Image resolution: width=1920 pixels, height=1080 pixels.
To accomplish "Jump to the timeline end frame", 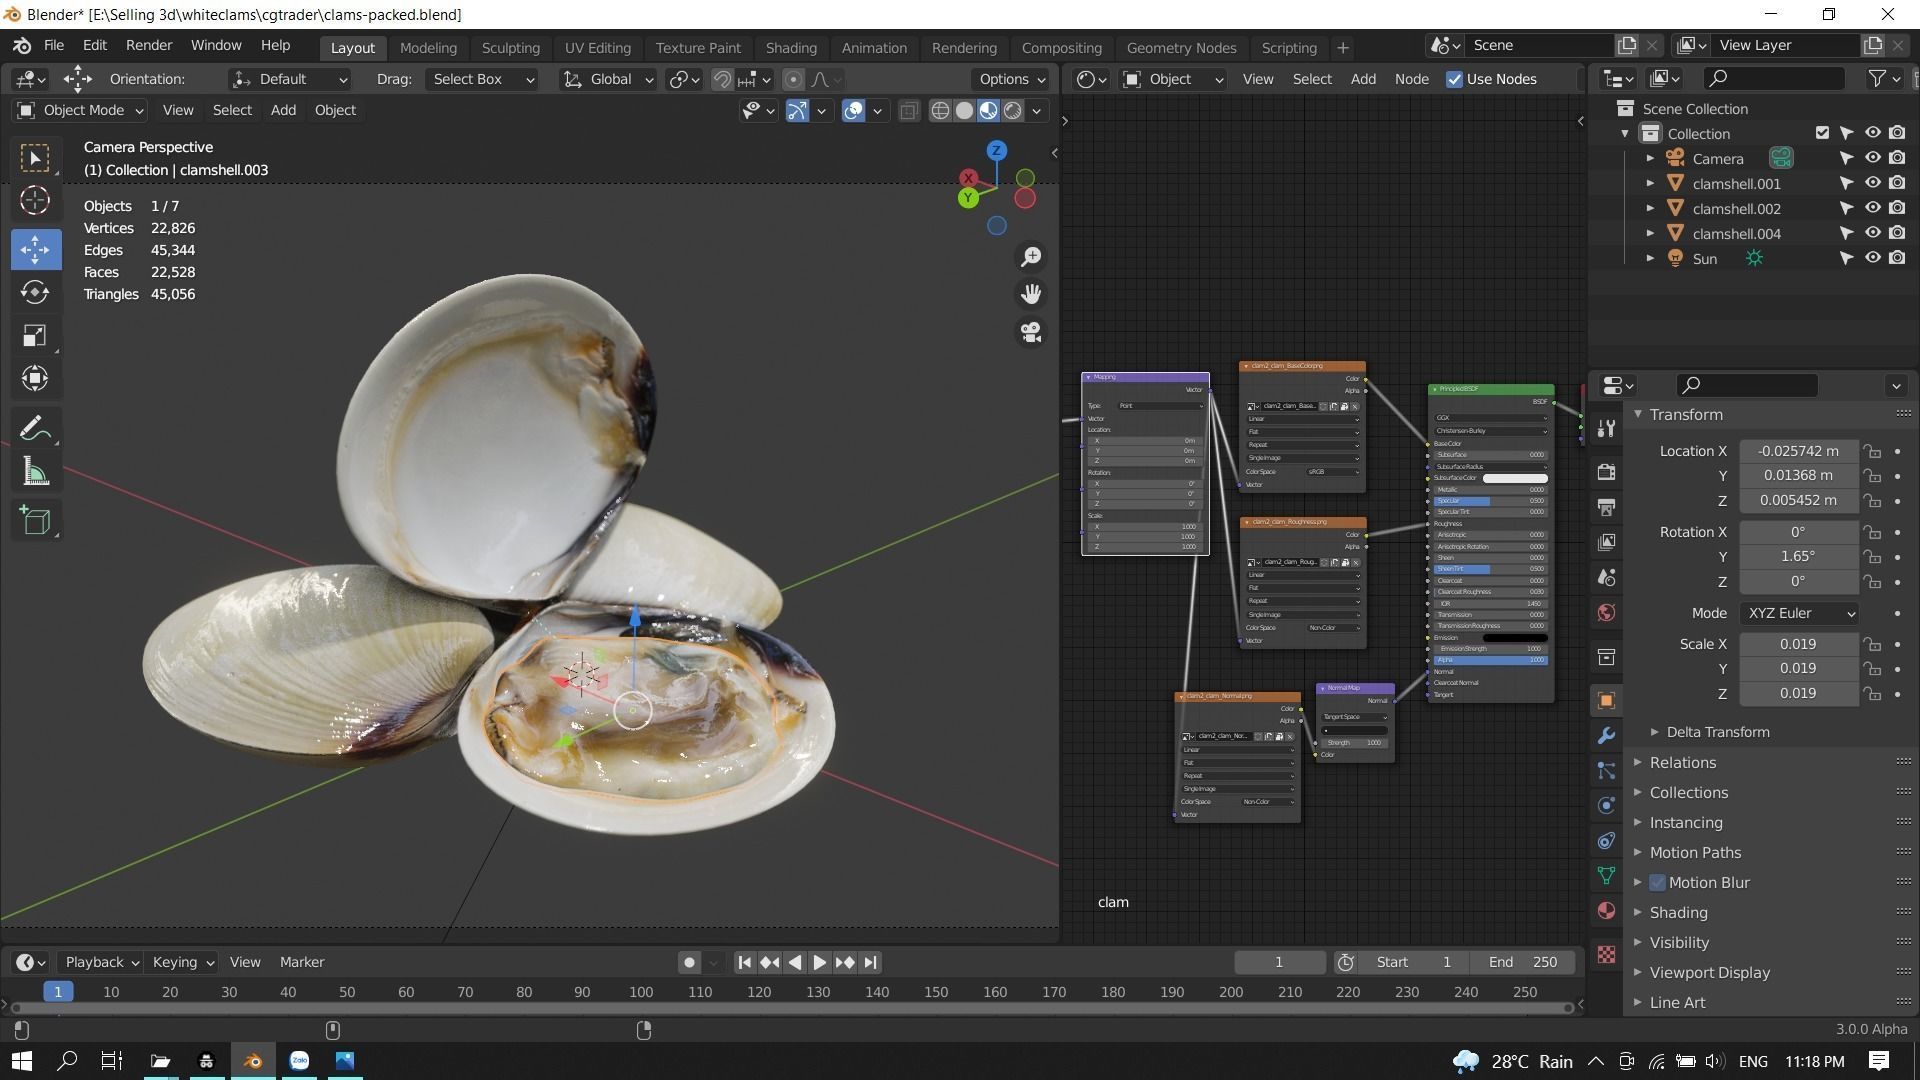I will tap(871, 962).
